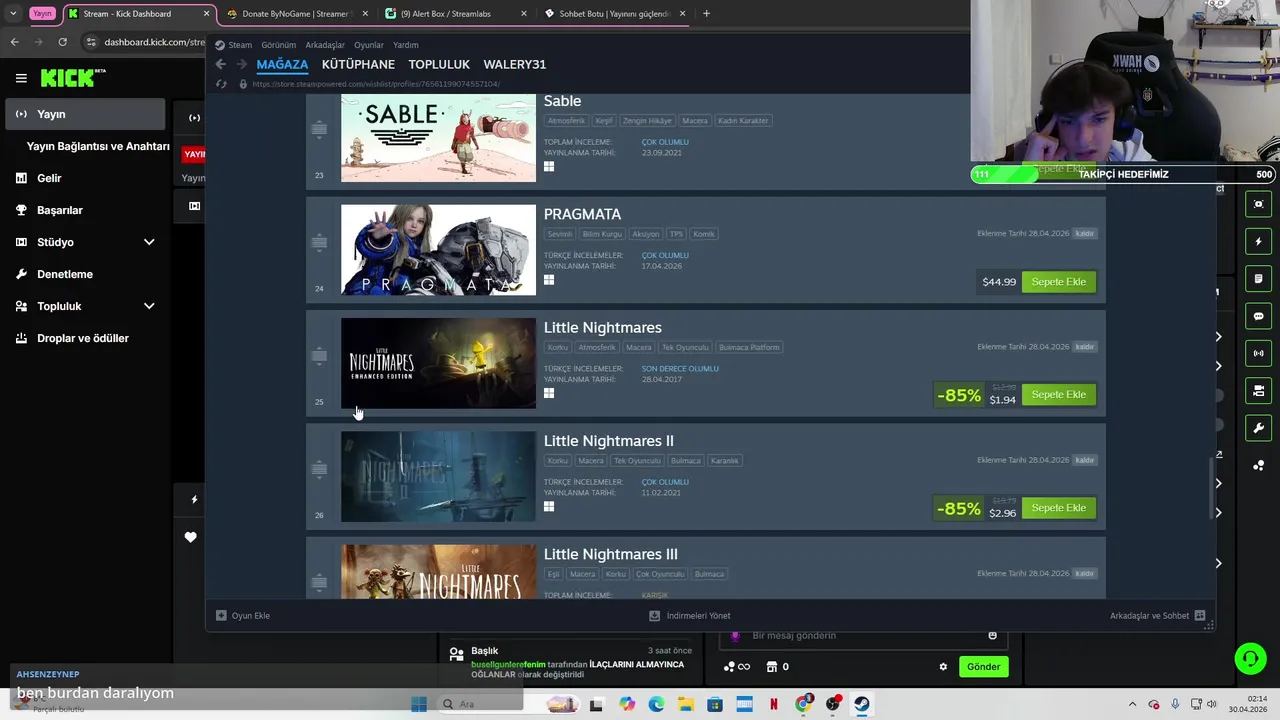Viewport: 1280px width, 720px height.
Task: Click Netflix icon in Windows taskbar
Action: 773,704
